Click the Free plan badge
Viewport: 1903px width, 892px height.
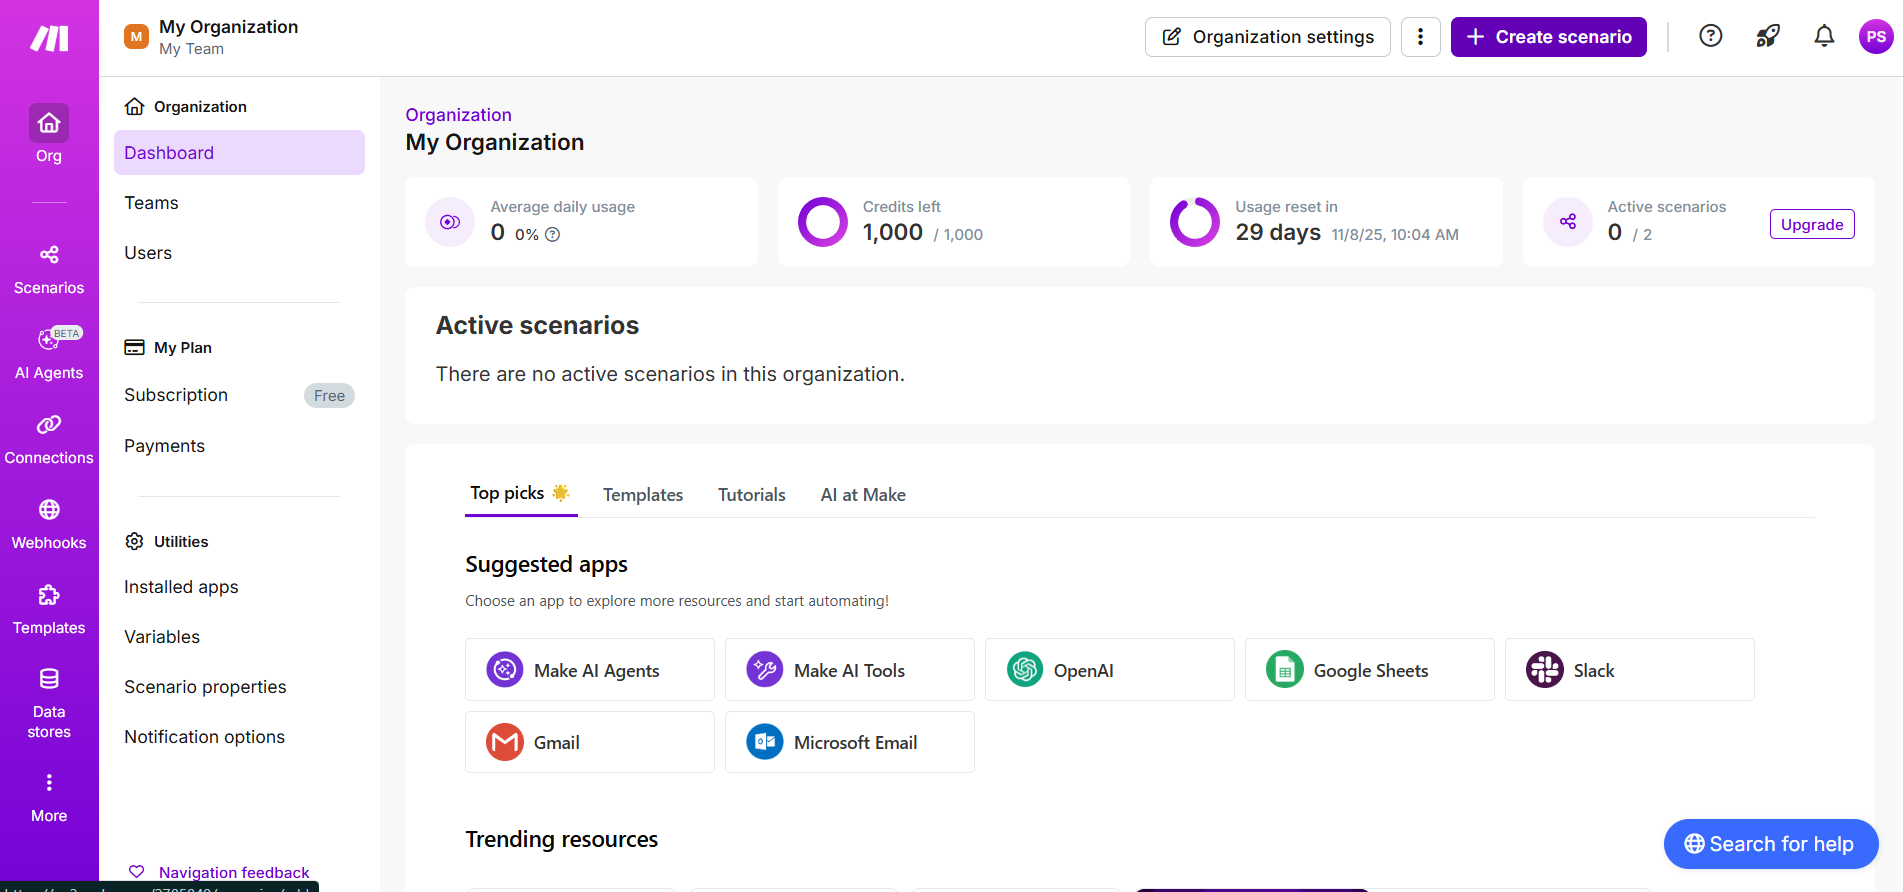point(329,396)
